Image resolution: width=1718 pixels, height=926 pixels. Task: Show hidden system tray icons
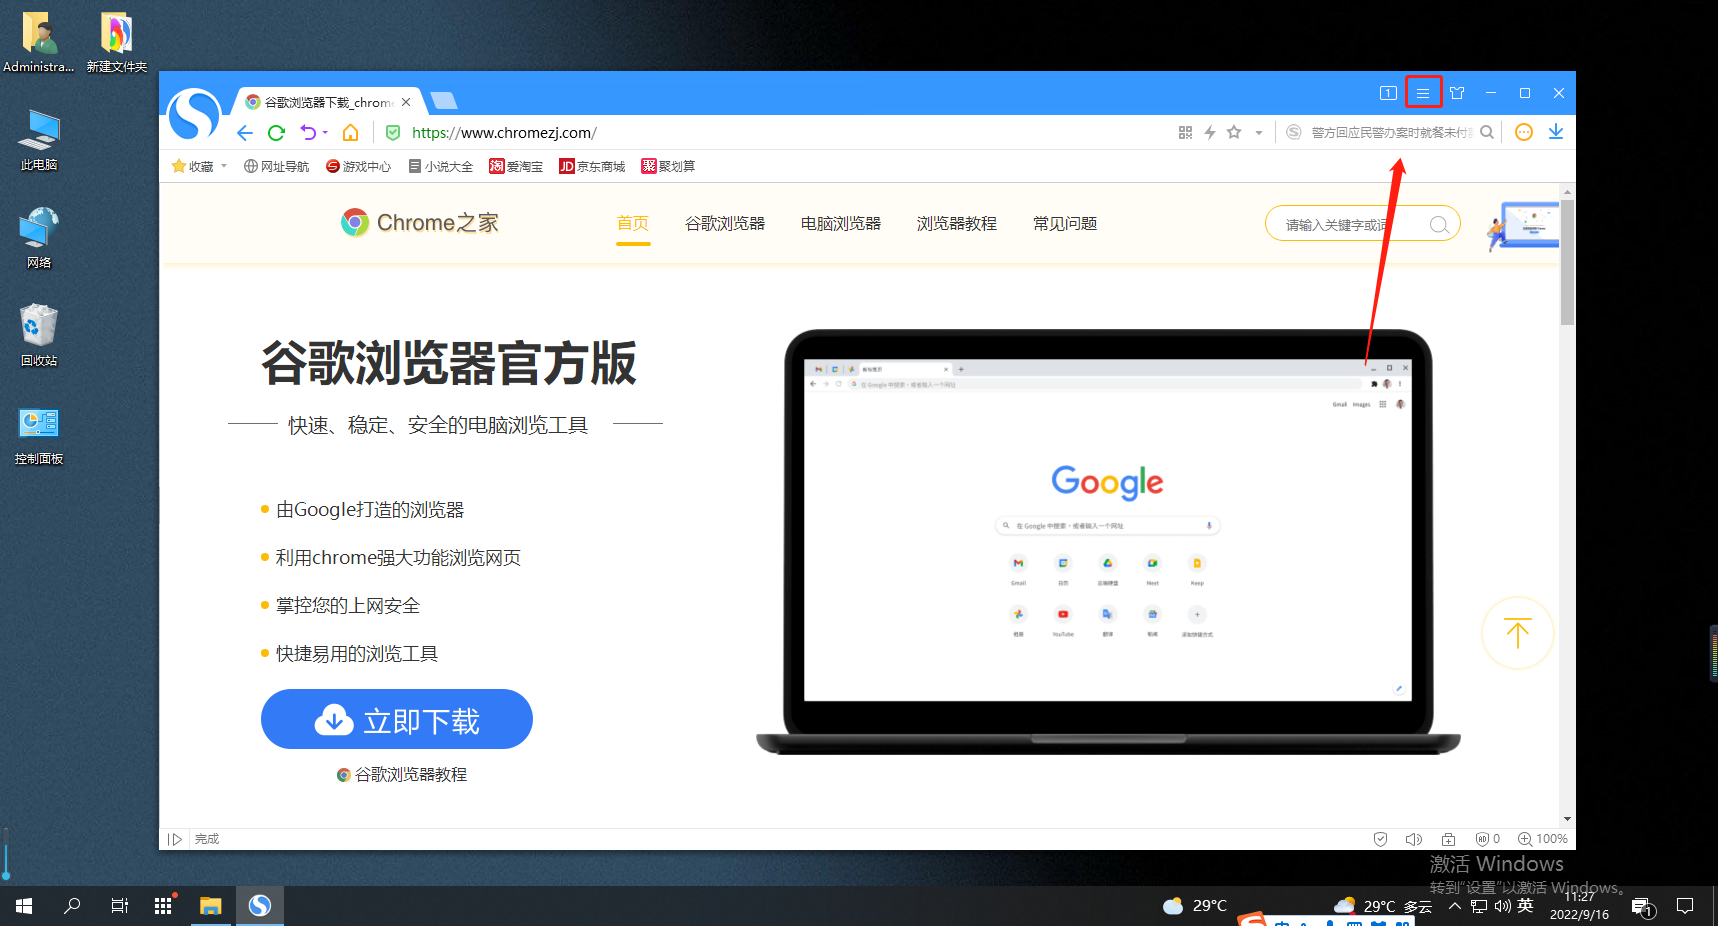tap(1454, 906)
